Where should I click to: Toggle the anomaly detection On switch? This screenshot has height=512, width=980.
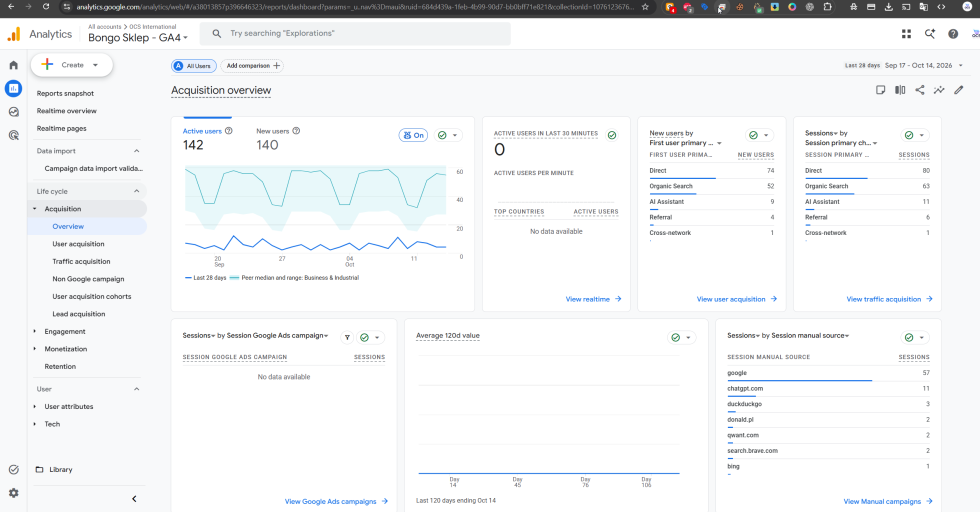(413, 135)
